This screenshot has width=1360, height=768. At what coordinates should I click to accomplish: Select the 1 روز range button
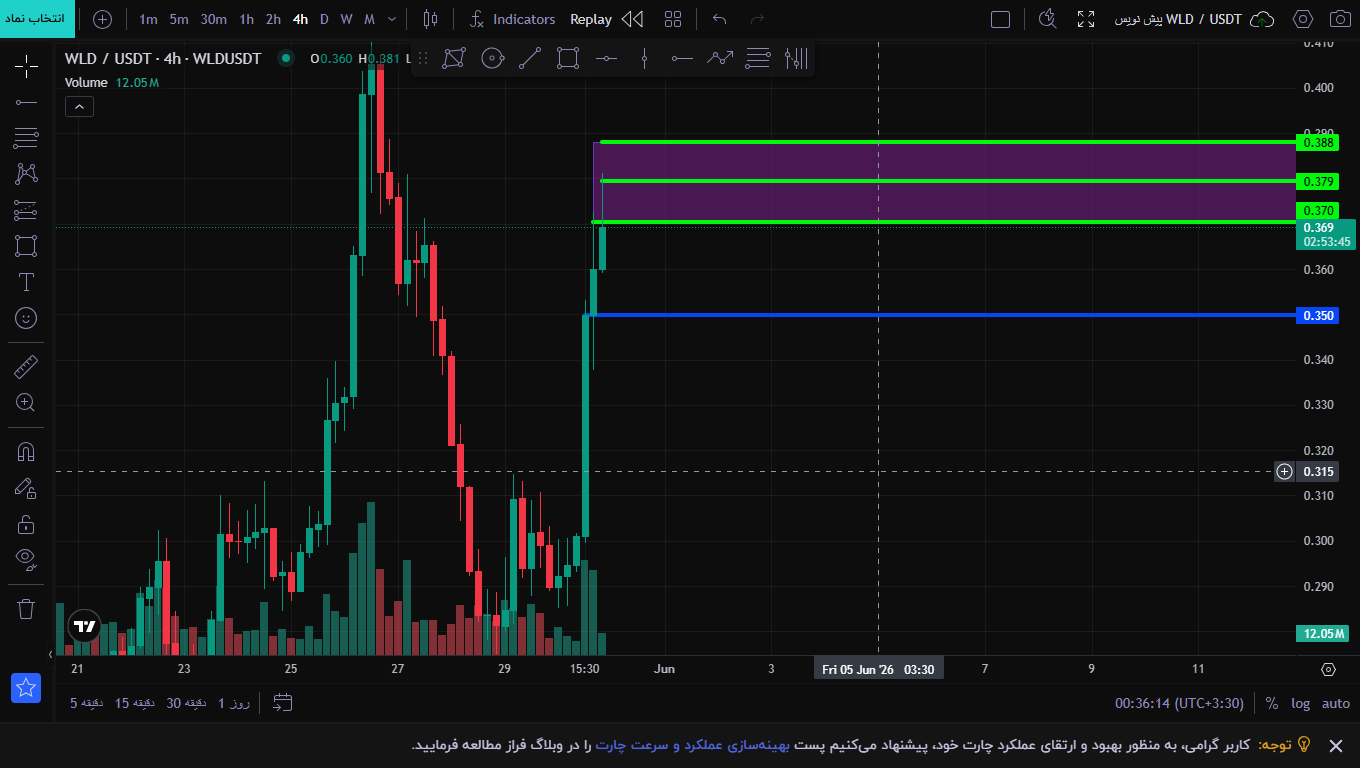click(x=234, y=703)
